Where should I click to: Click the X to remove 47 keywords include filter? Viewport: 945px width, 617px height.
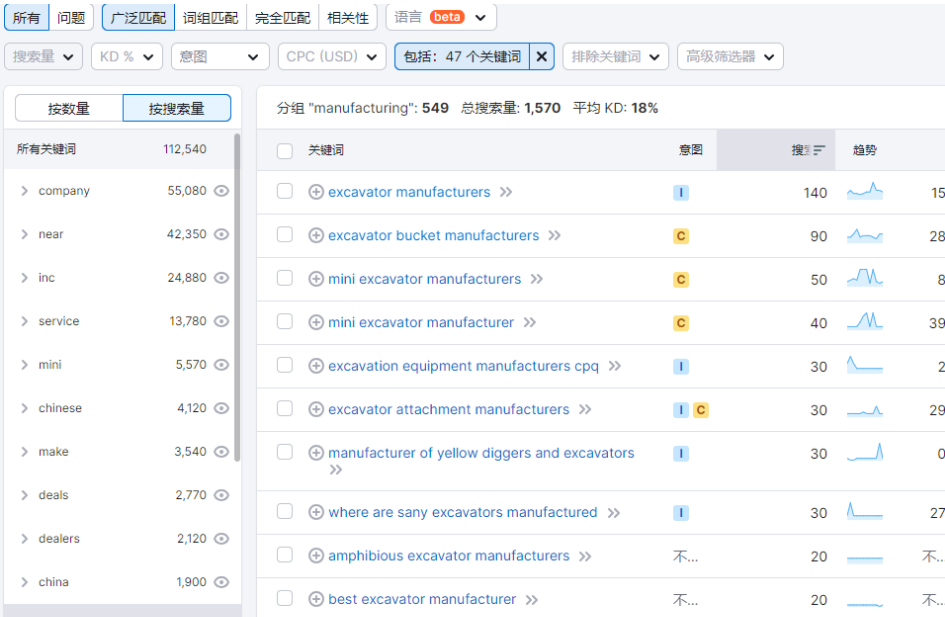(x=541, y=57)
